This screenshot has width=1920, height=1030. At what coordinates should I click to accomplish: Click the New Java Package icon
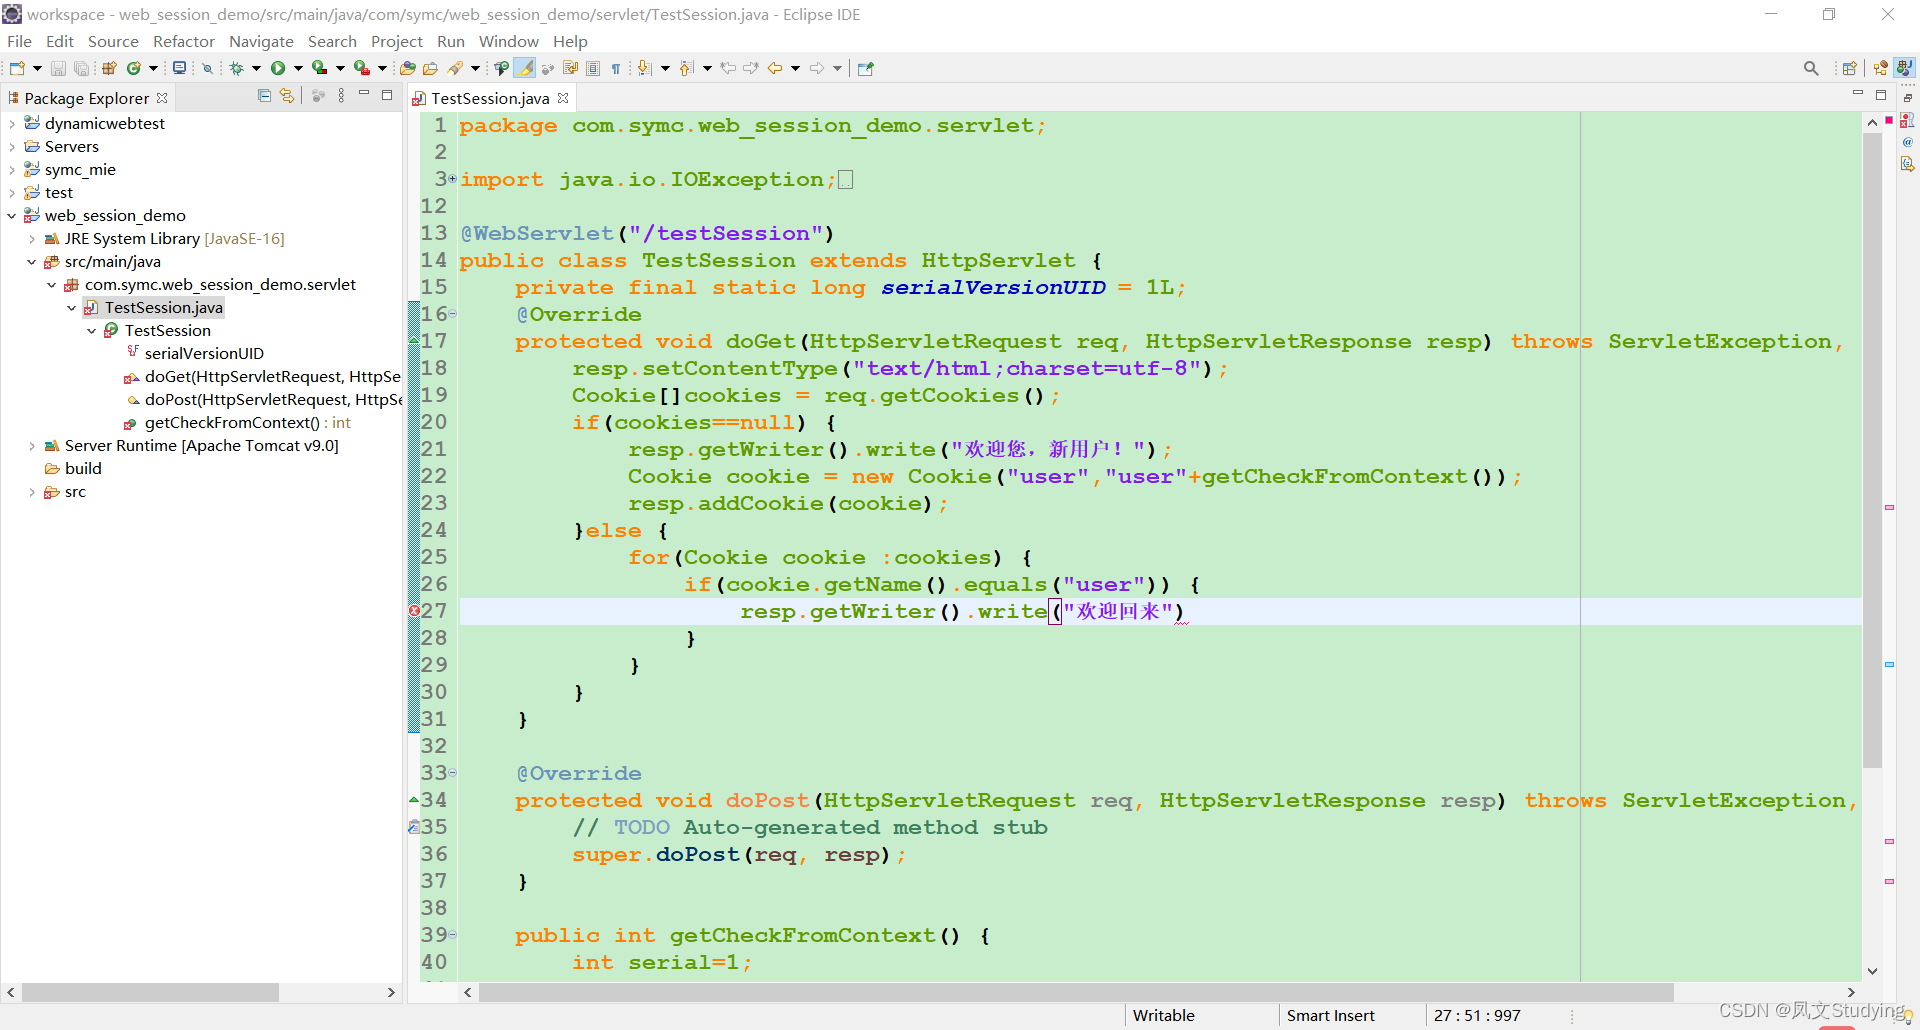pos(110,68)
